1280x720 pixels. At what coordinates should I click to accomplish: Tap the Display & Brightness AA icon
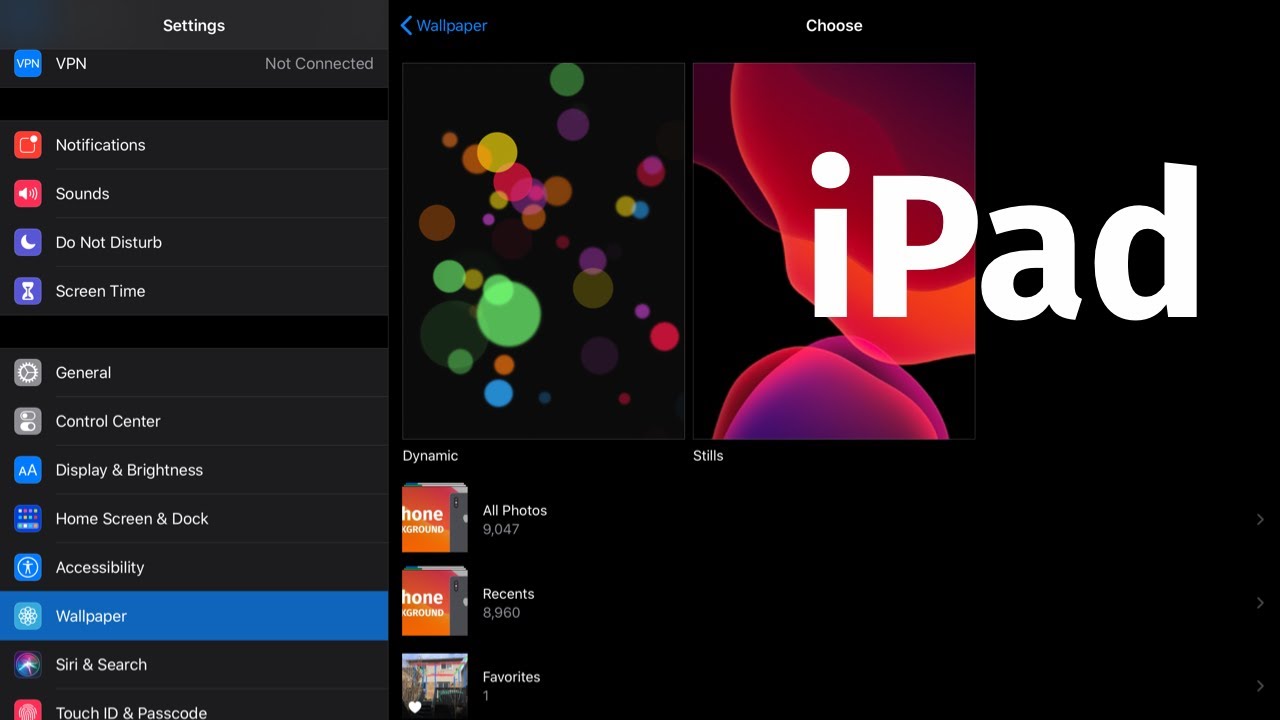tap(28, 470)
